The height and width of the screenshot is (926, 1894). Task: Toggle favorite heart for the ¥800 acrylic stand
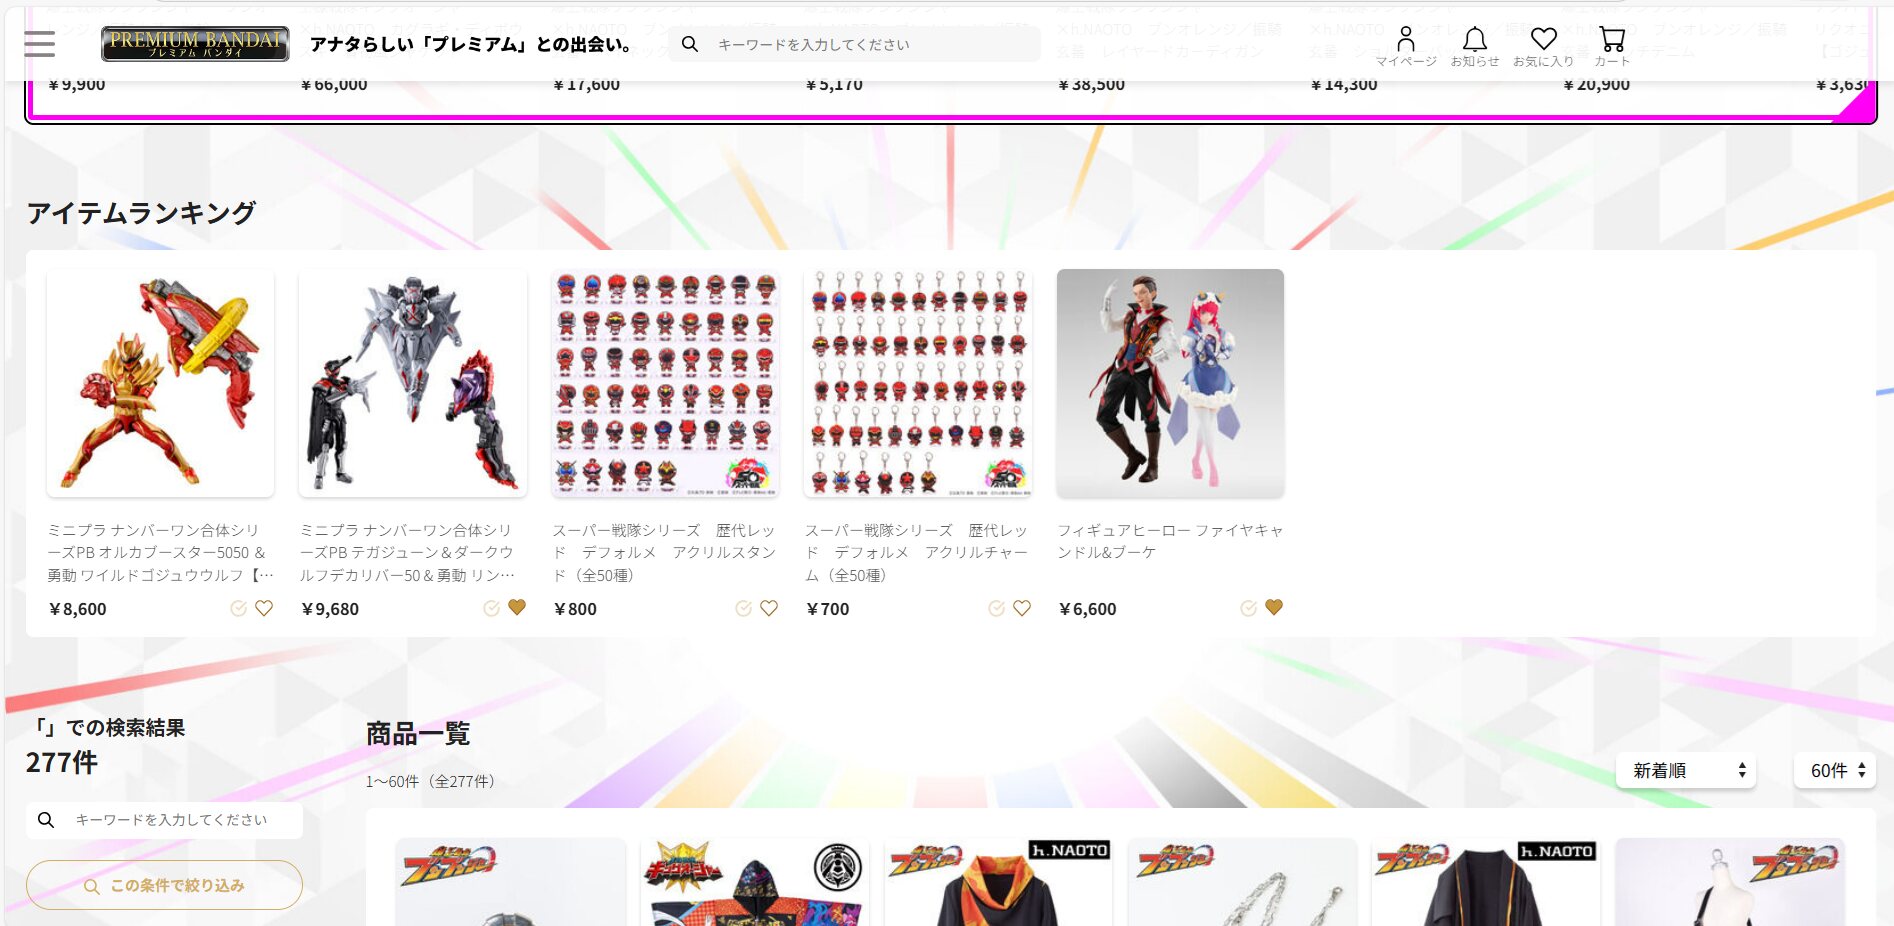coord(769,608)
